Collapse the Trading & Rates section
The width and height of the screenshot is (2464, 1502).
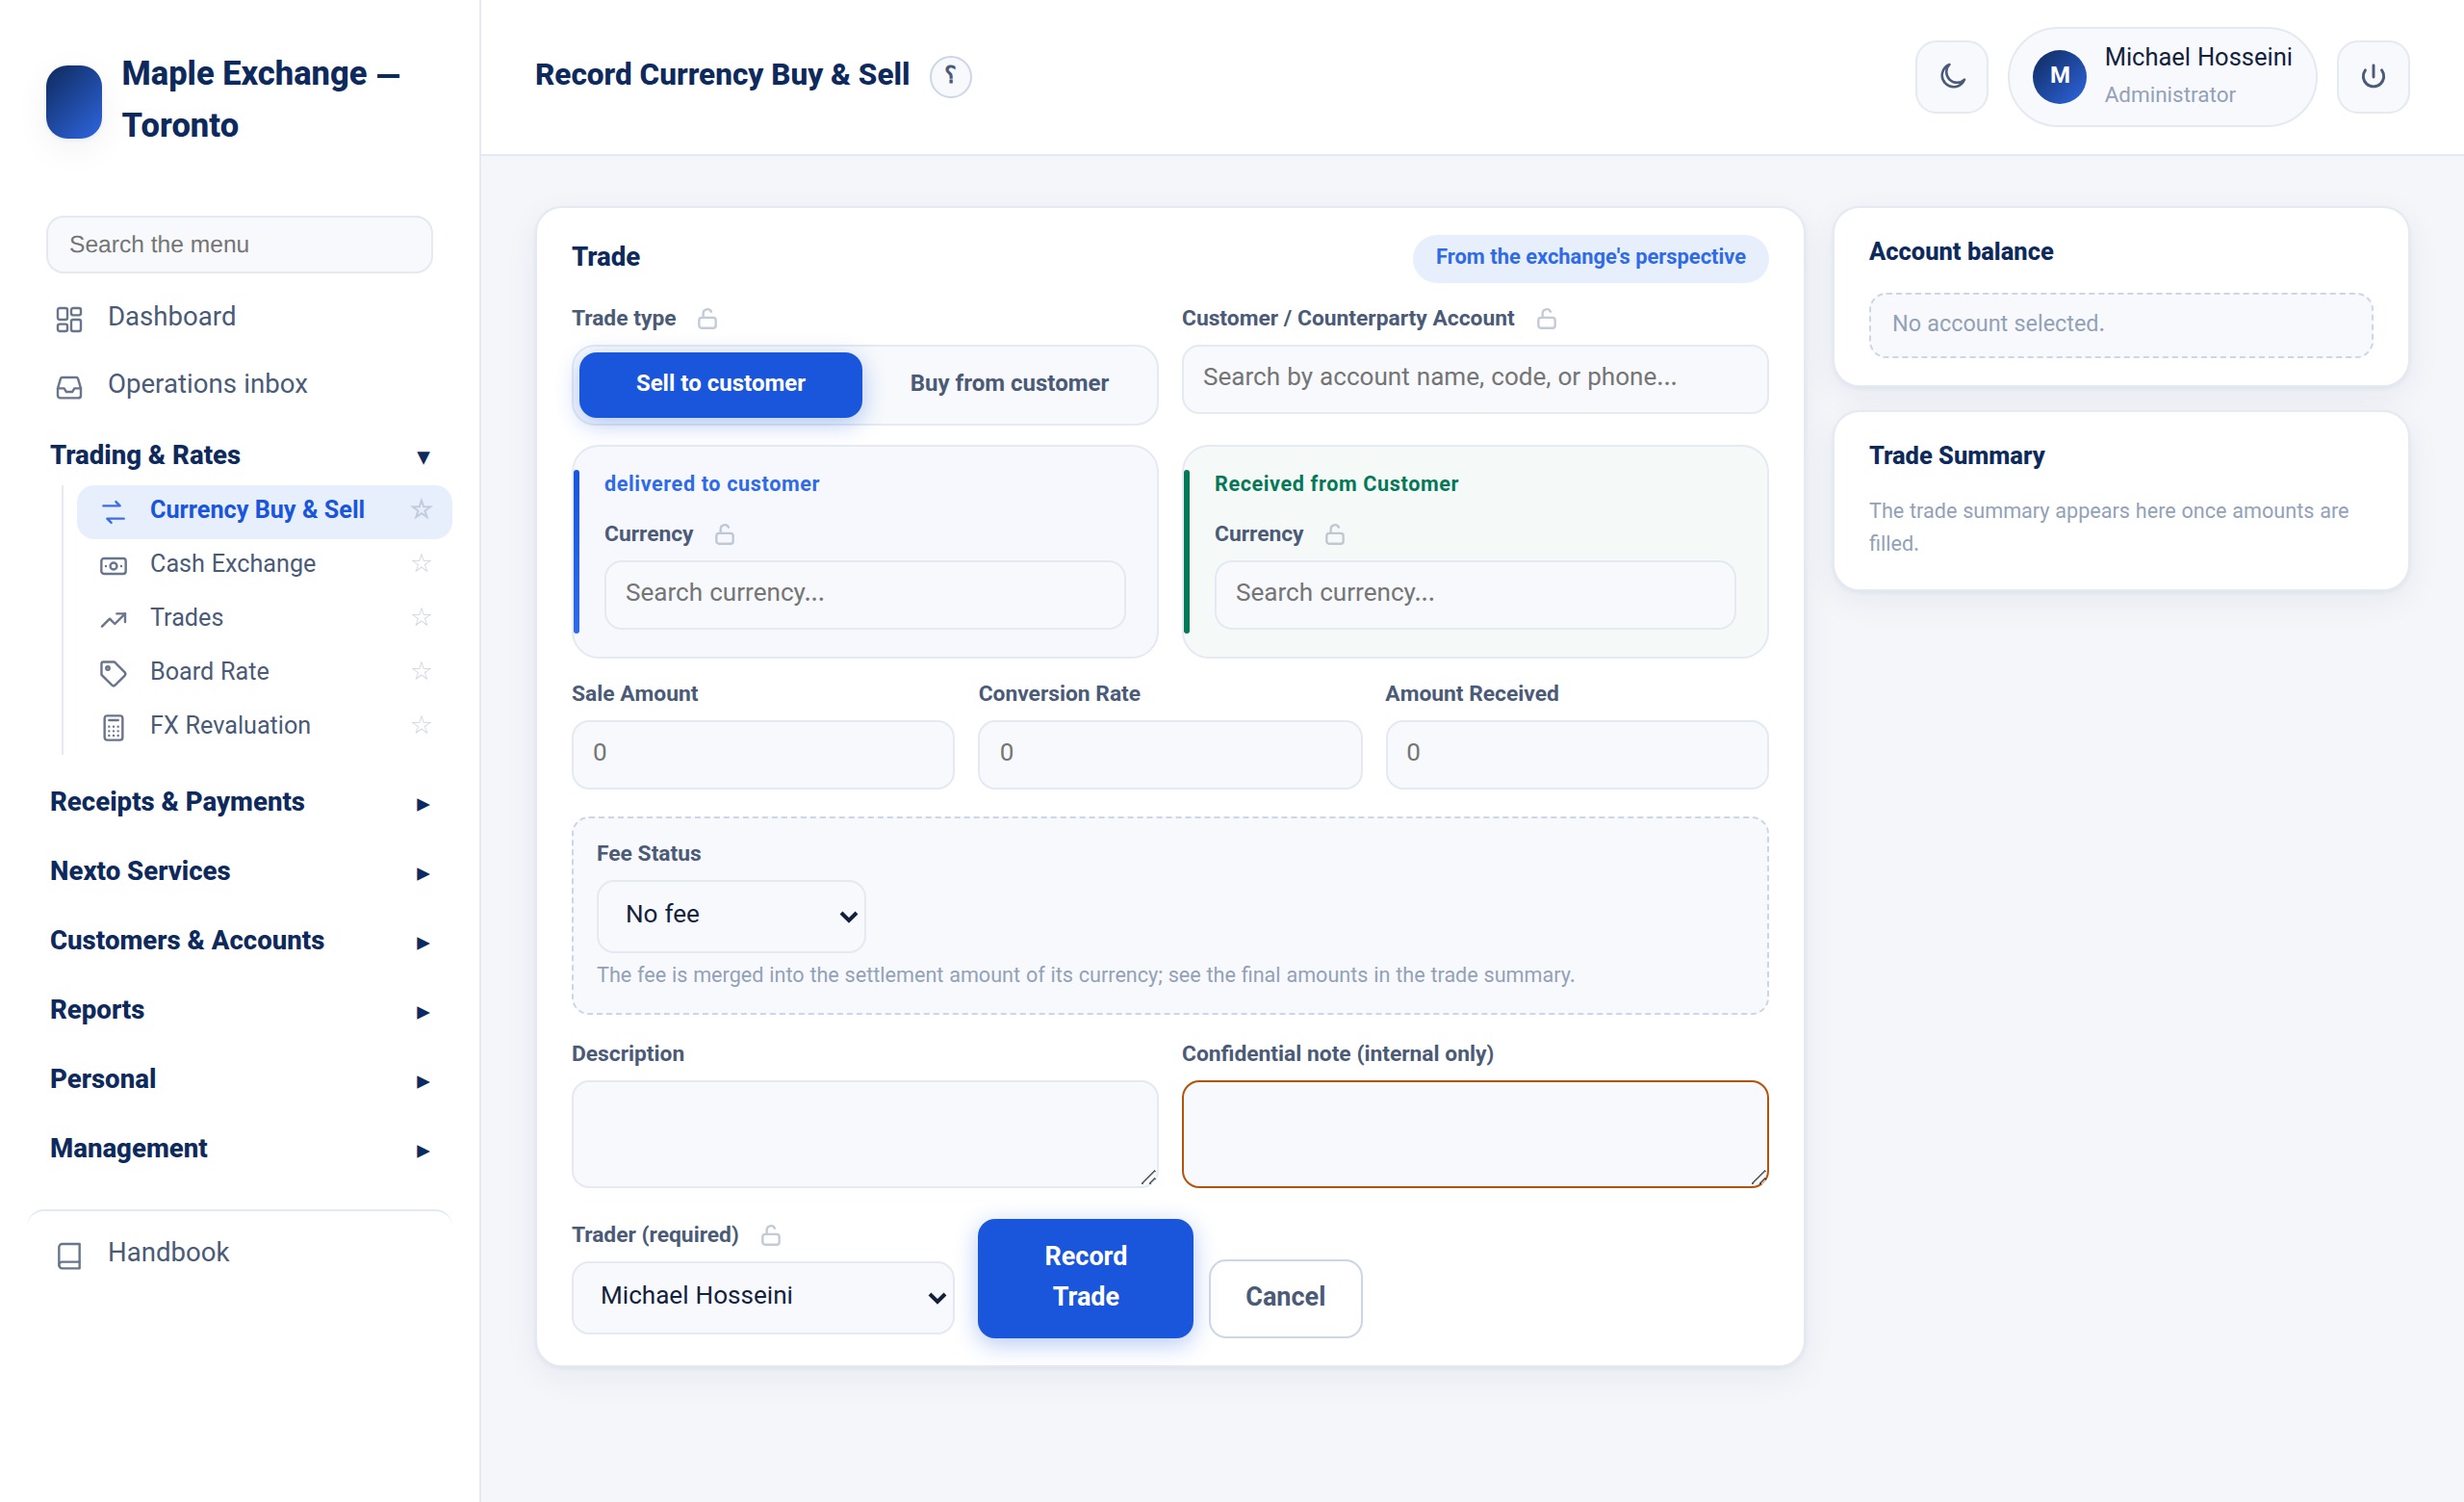tap(240, 455)
